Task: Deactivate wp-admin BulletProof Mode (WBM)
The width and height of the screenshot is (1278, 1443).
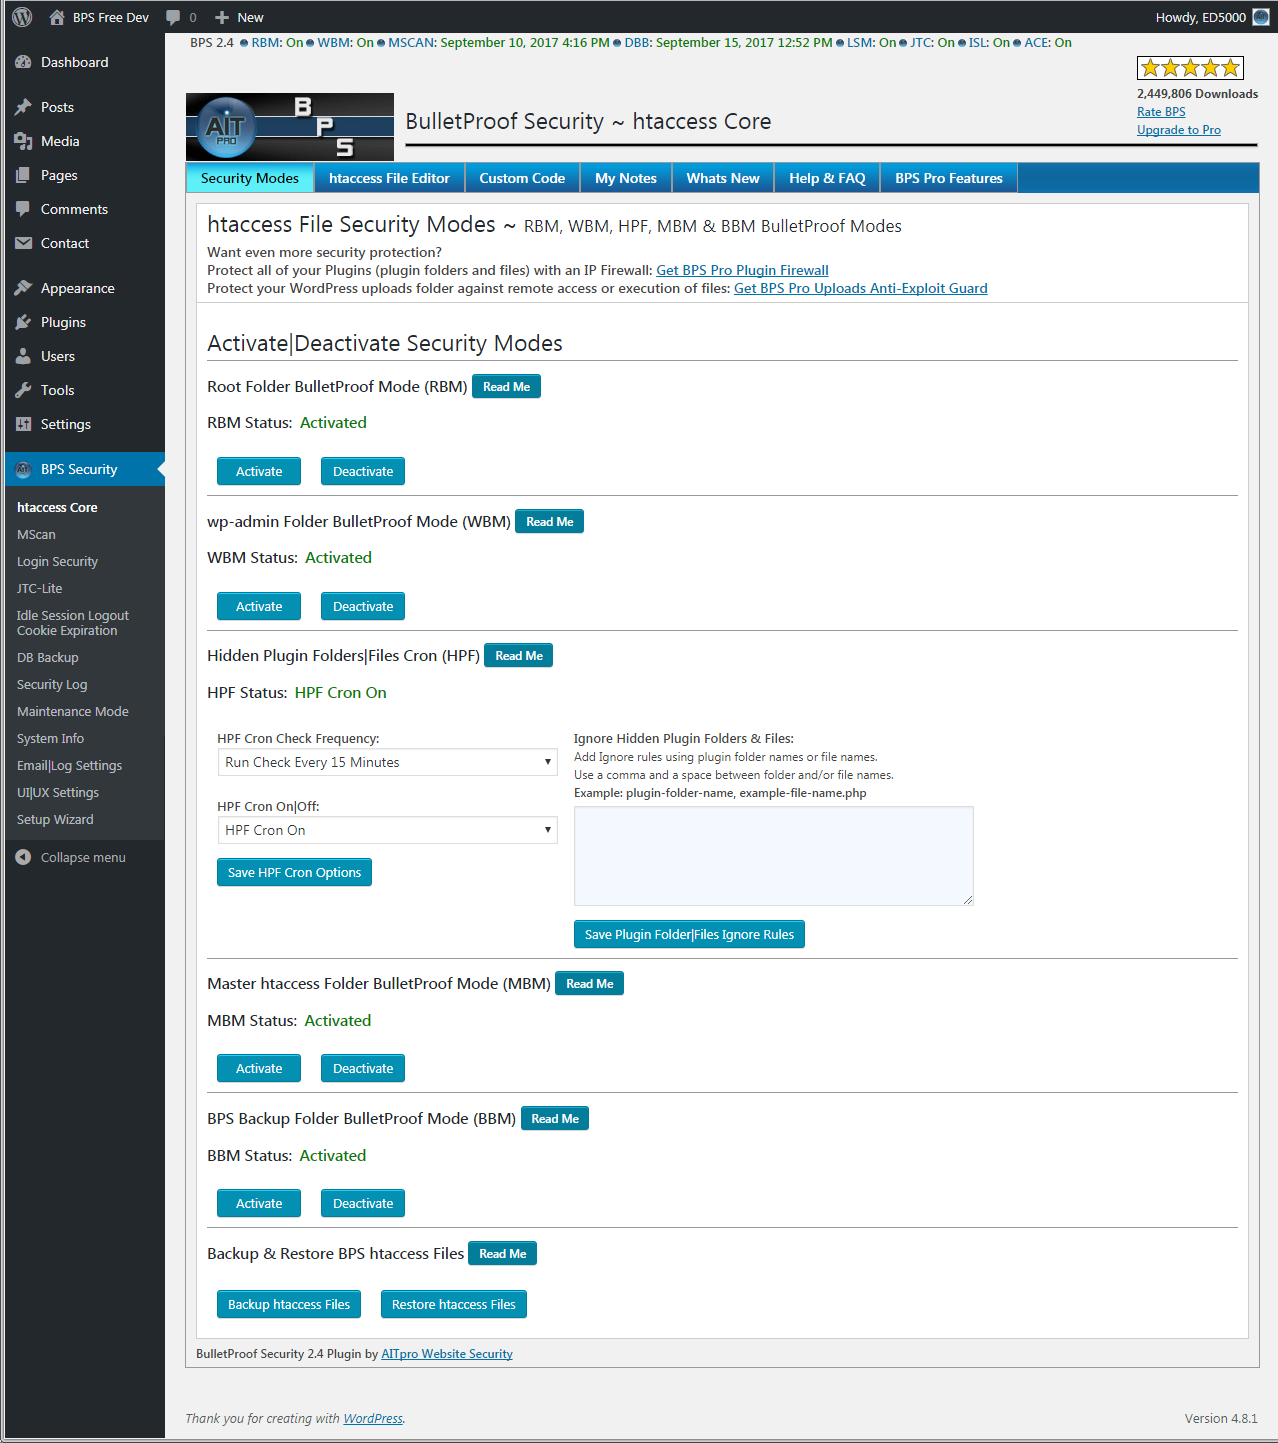Action: [x=363, y=606]
